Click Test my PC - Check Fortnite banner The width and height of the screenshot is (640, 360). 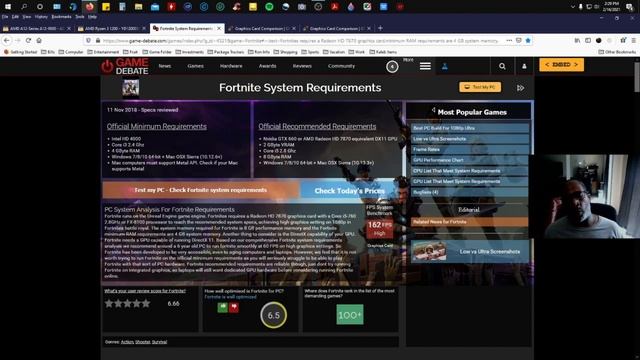click(200, 190)
